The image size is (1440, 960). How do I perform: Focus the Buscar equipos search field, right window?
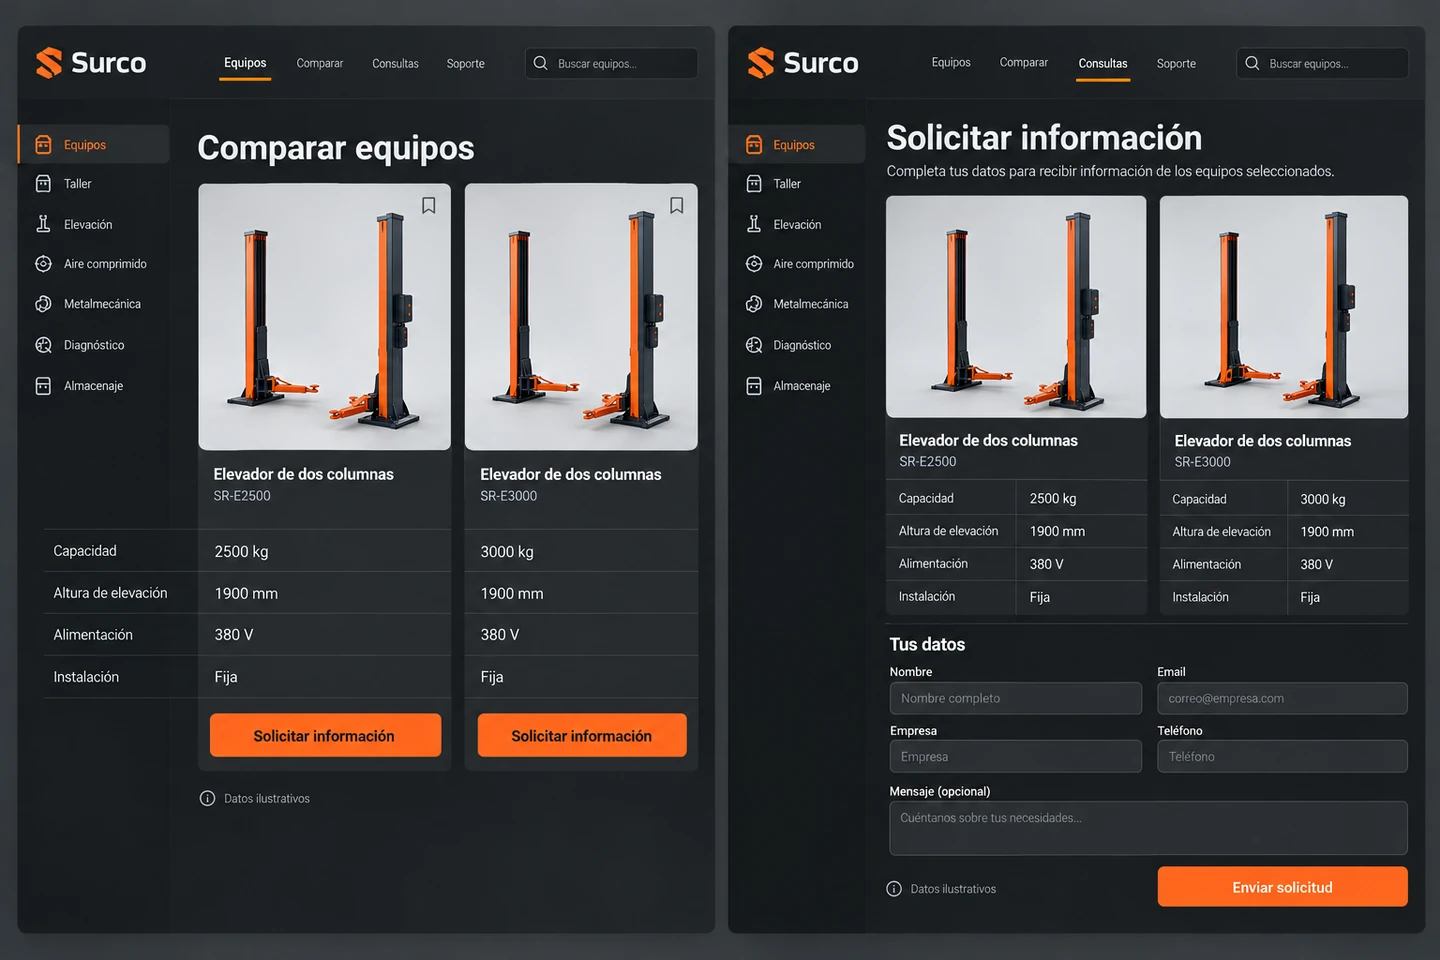click(x=1322, y=63)
